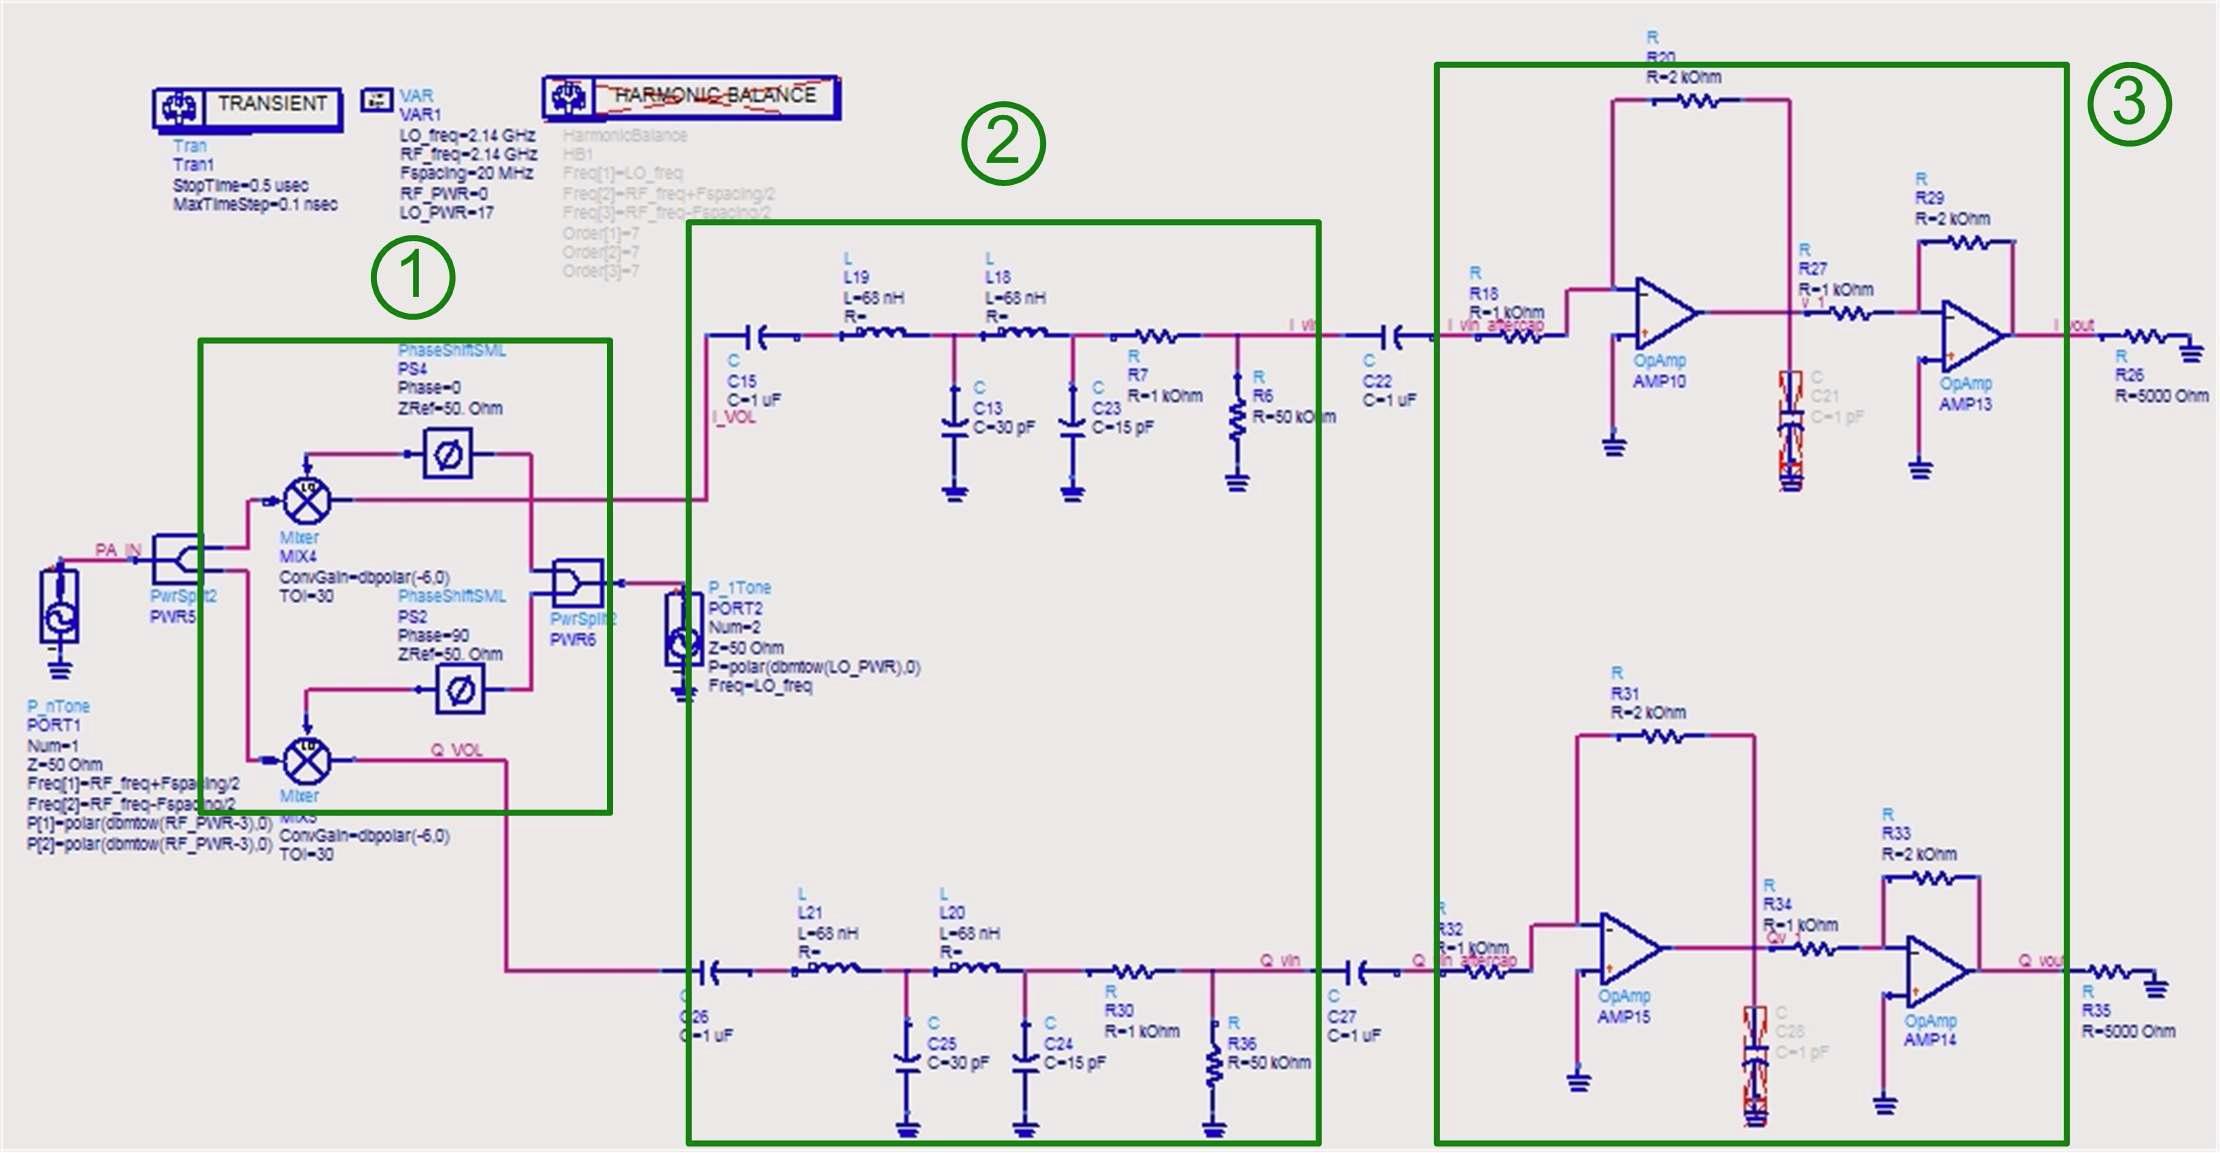Select resistor R27 symbol
Screen dimensions: 2220x1153
pos(1850,313)
